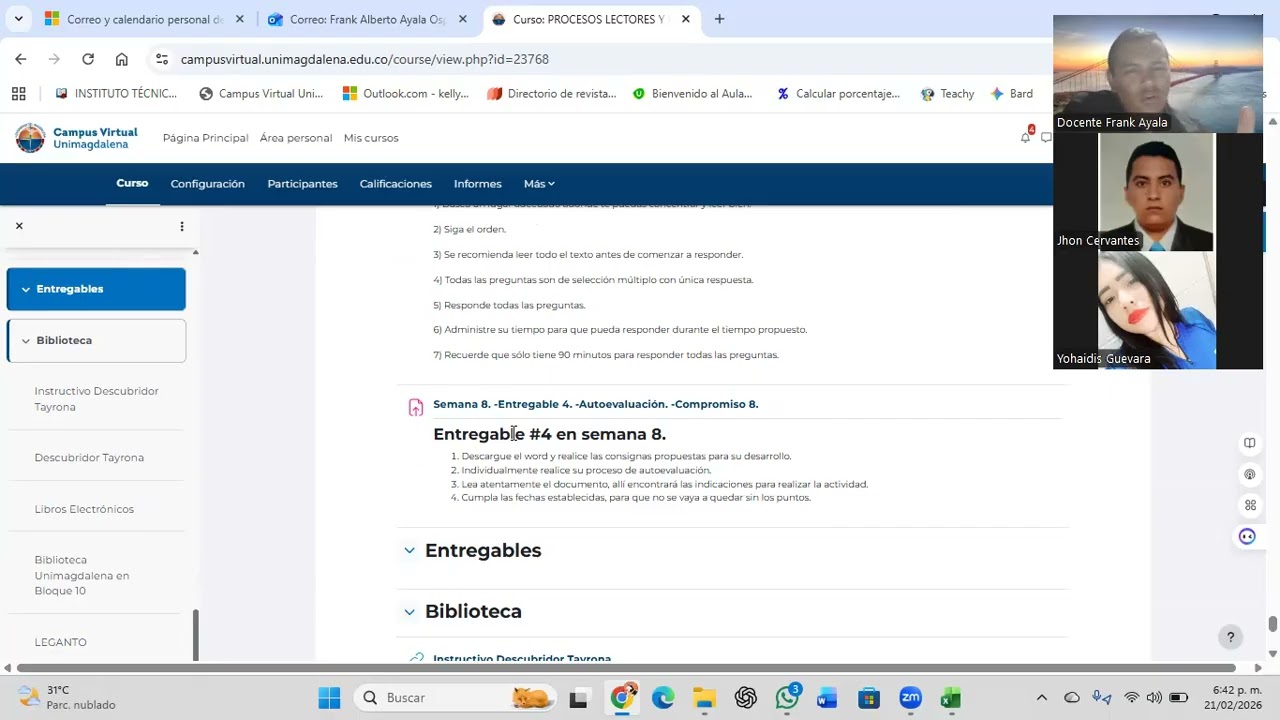Open Bienvenido al Aula... bookmark
The image size is (1280, 720).
692,93
